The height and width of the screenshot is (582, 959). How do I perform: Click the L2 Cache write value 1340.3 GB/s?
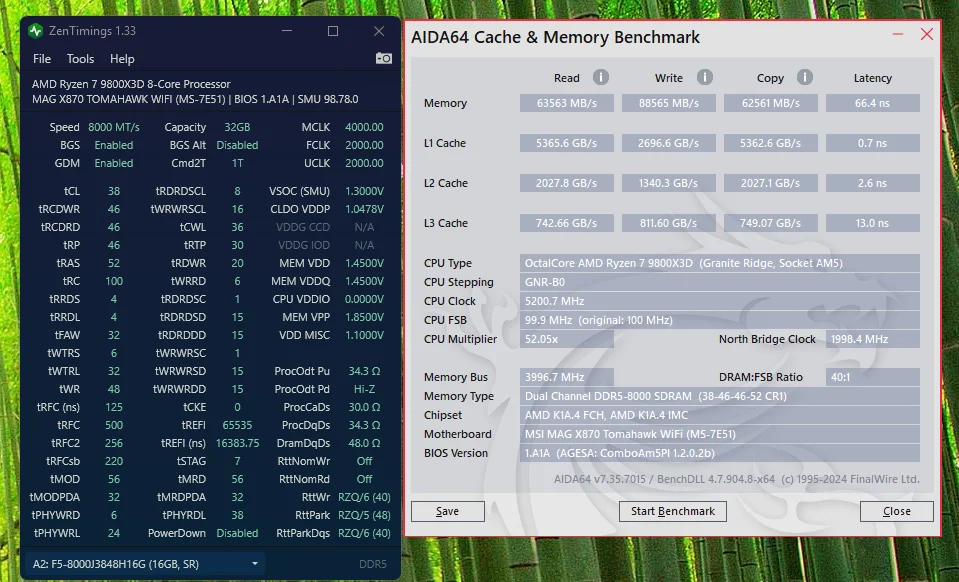pos(668,183)
